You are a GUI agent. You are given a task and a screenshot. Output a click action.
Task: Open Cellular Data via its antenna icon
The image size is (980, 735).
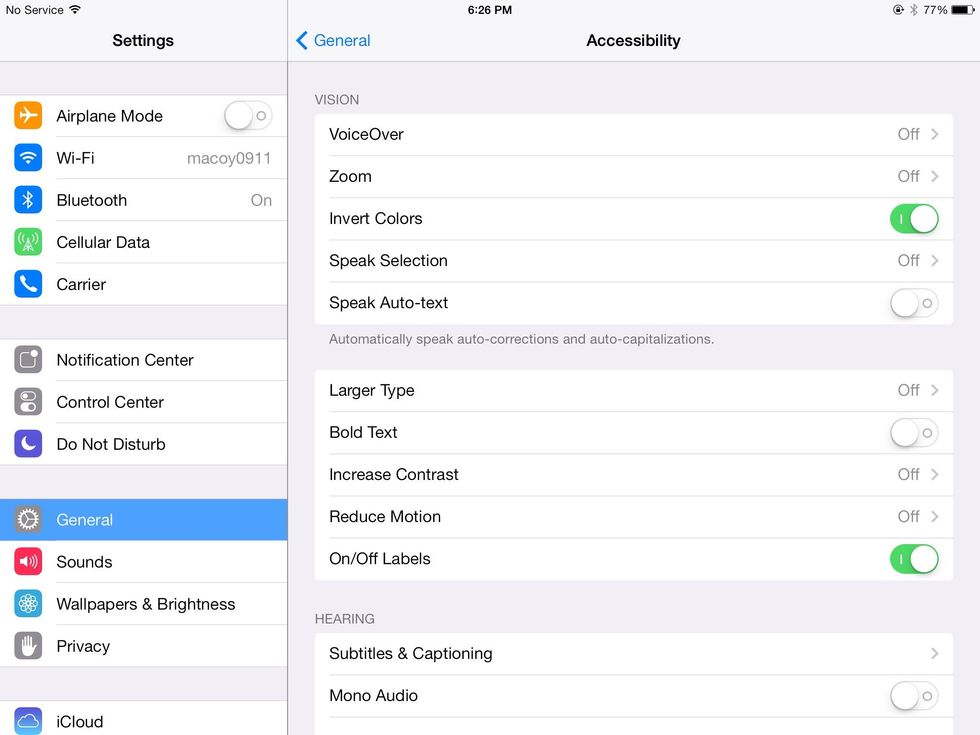27,241
